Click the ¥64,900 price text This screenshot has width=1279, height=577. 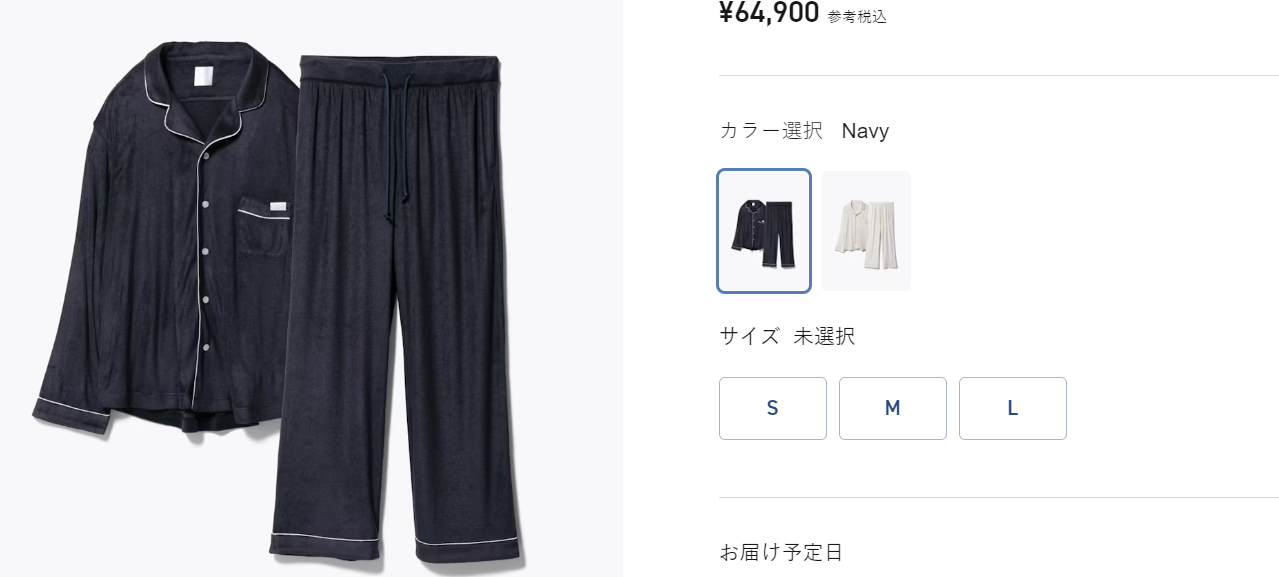tap(769, 13)
